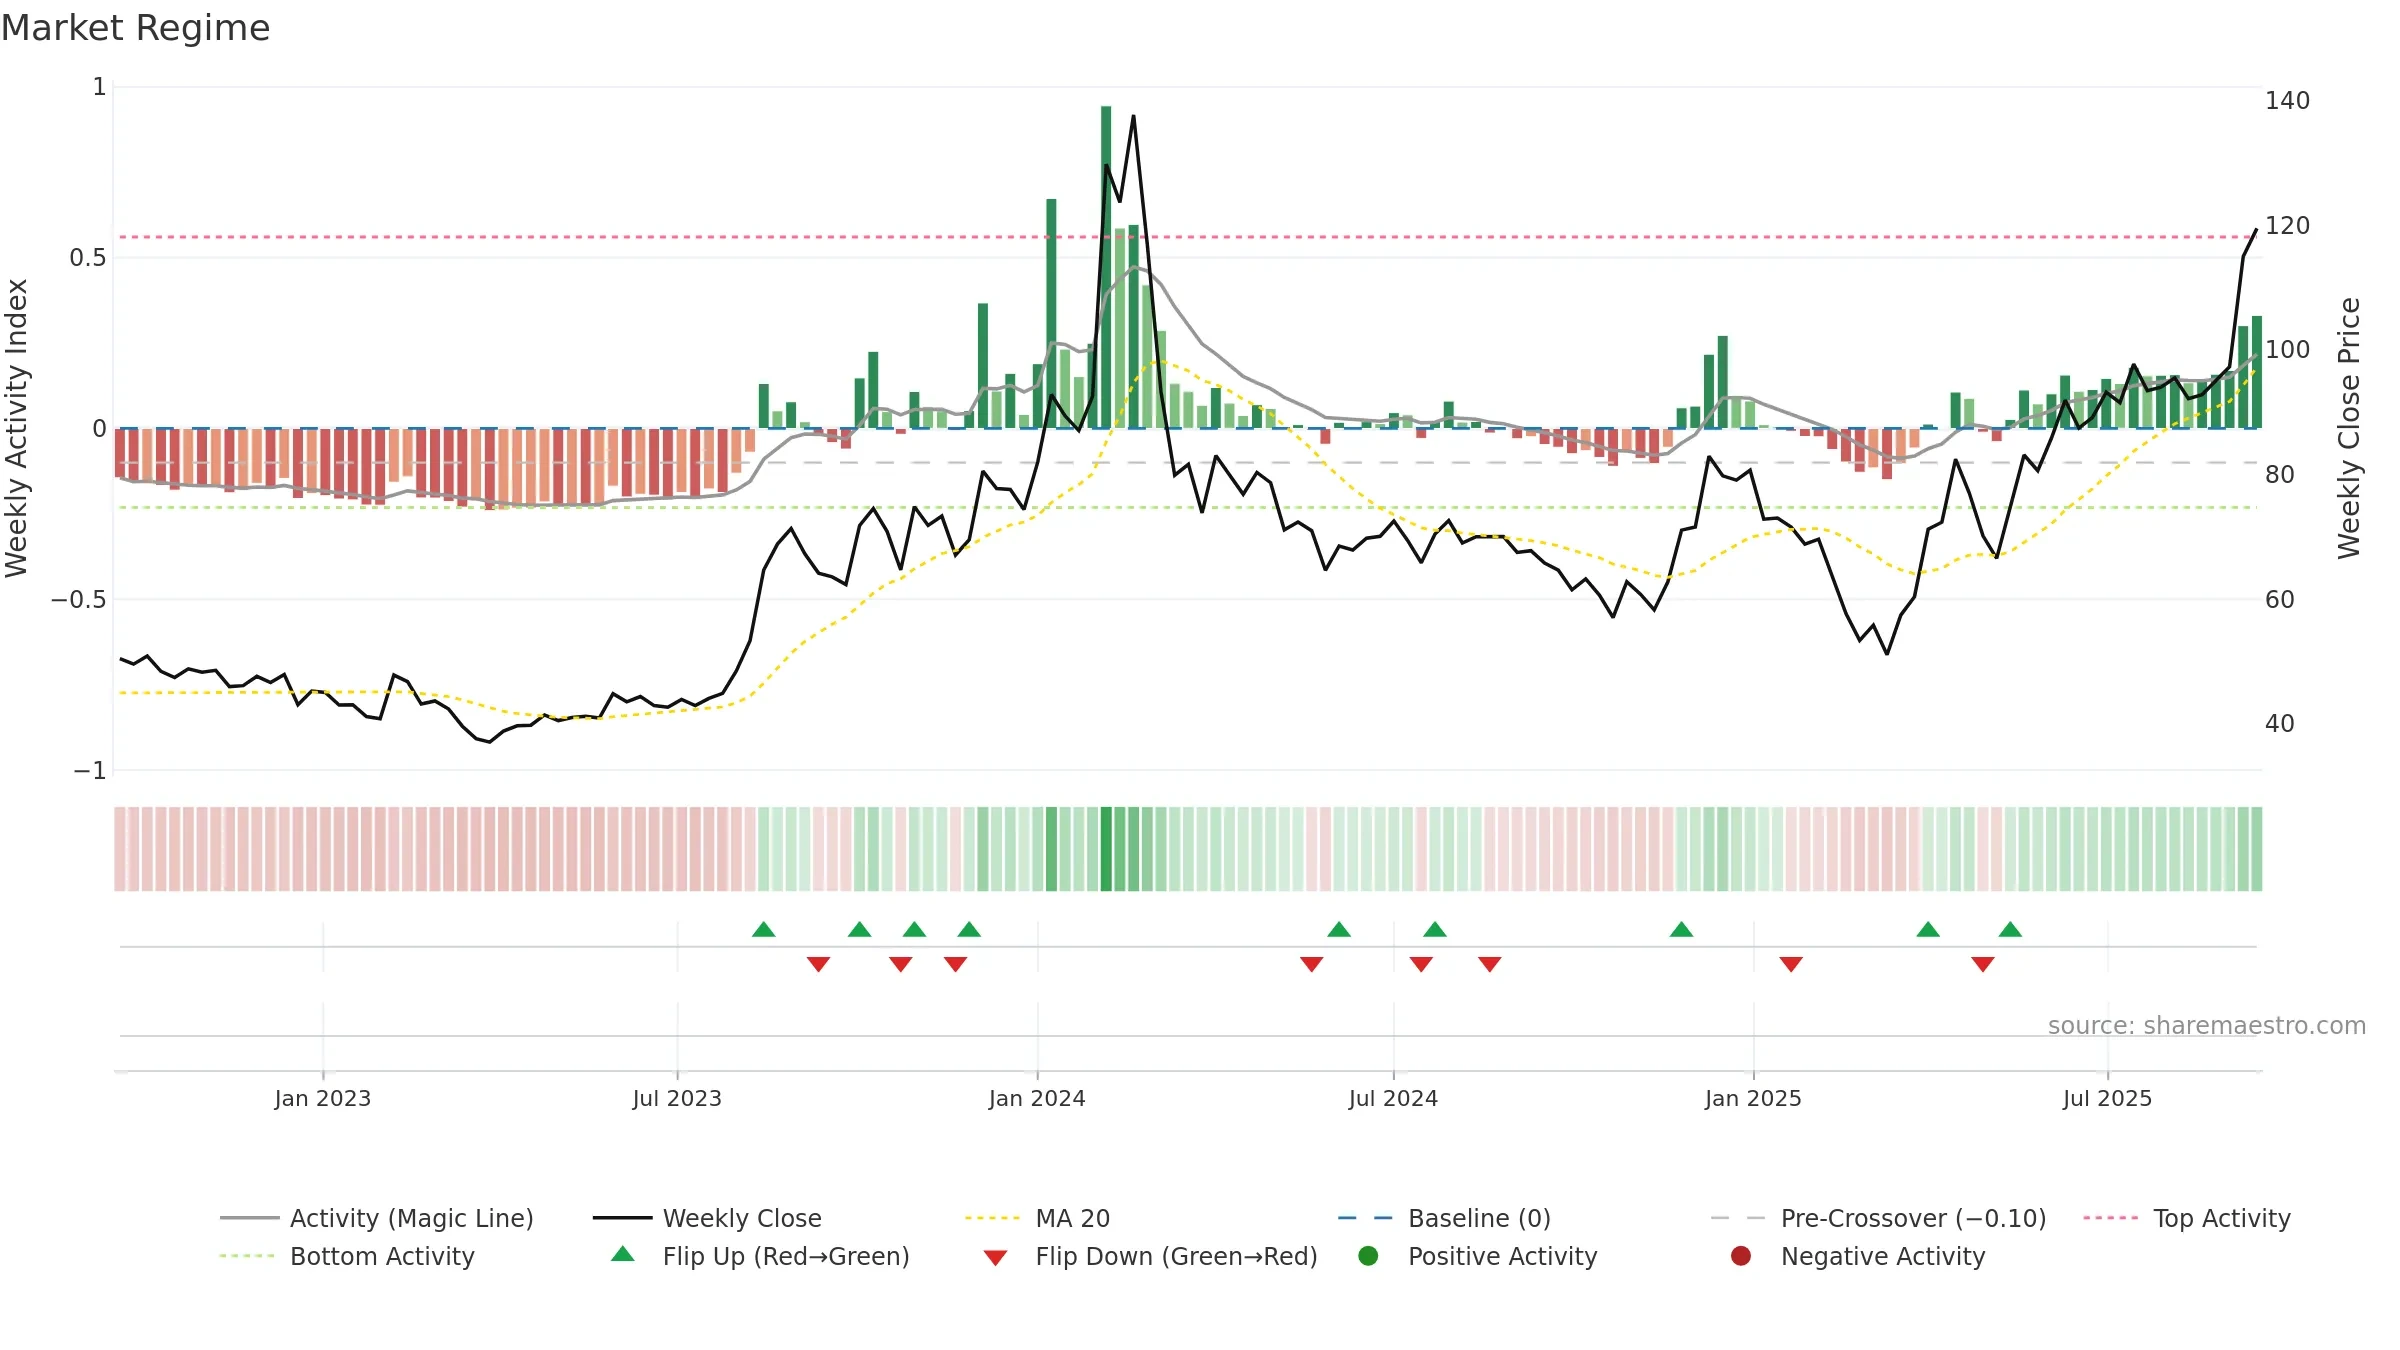Click the 40 right-axis price label
Screen dimensions: 2400x1350
click(2280, 724)
